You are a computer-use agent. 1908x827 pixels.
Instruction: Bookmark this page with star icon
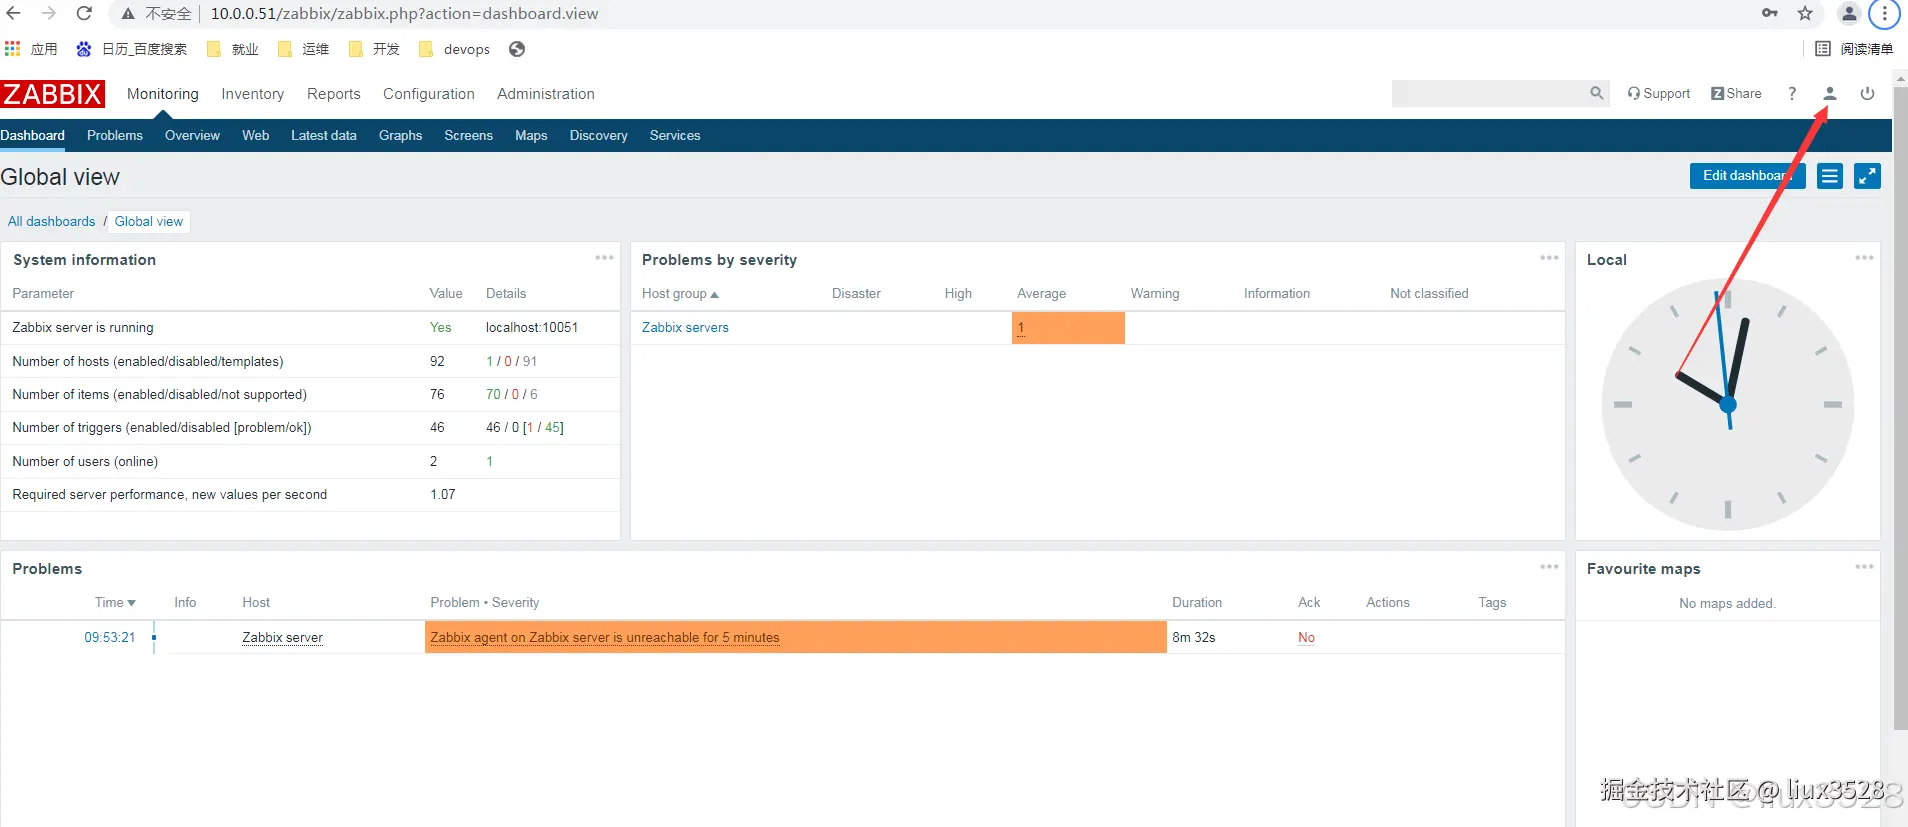pos(1805,13)
